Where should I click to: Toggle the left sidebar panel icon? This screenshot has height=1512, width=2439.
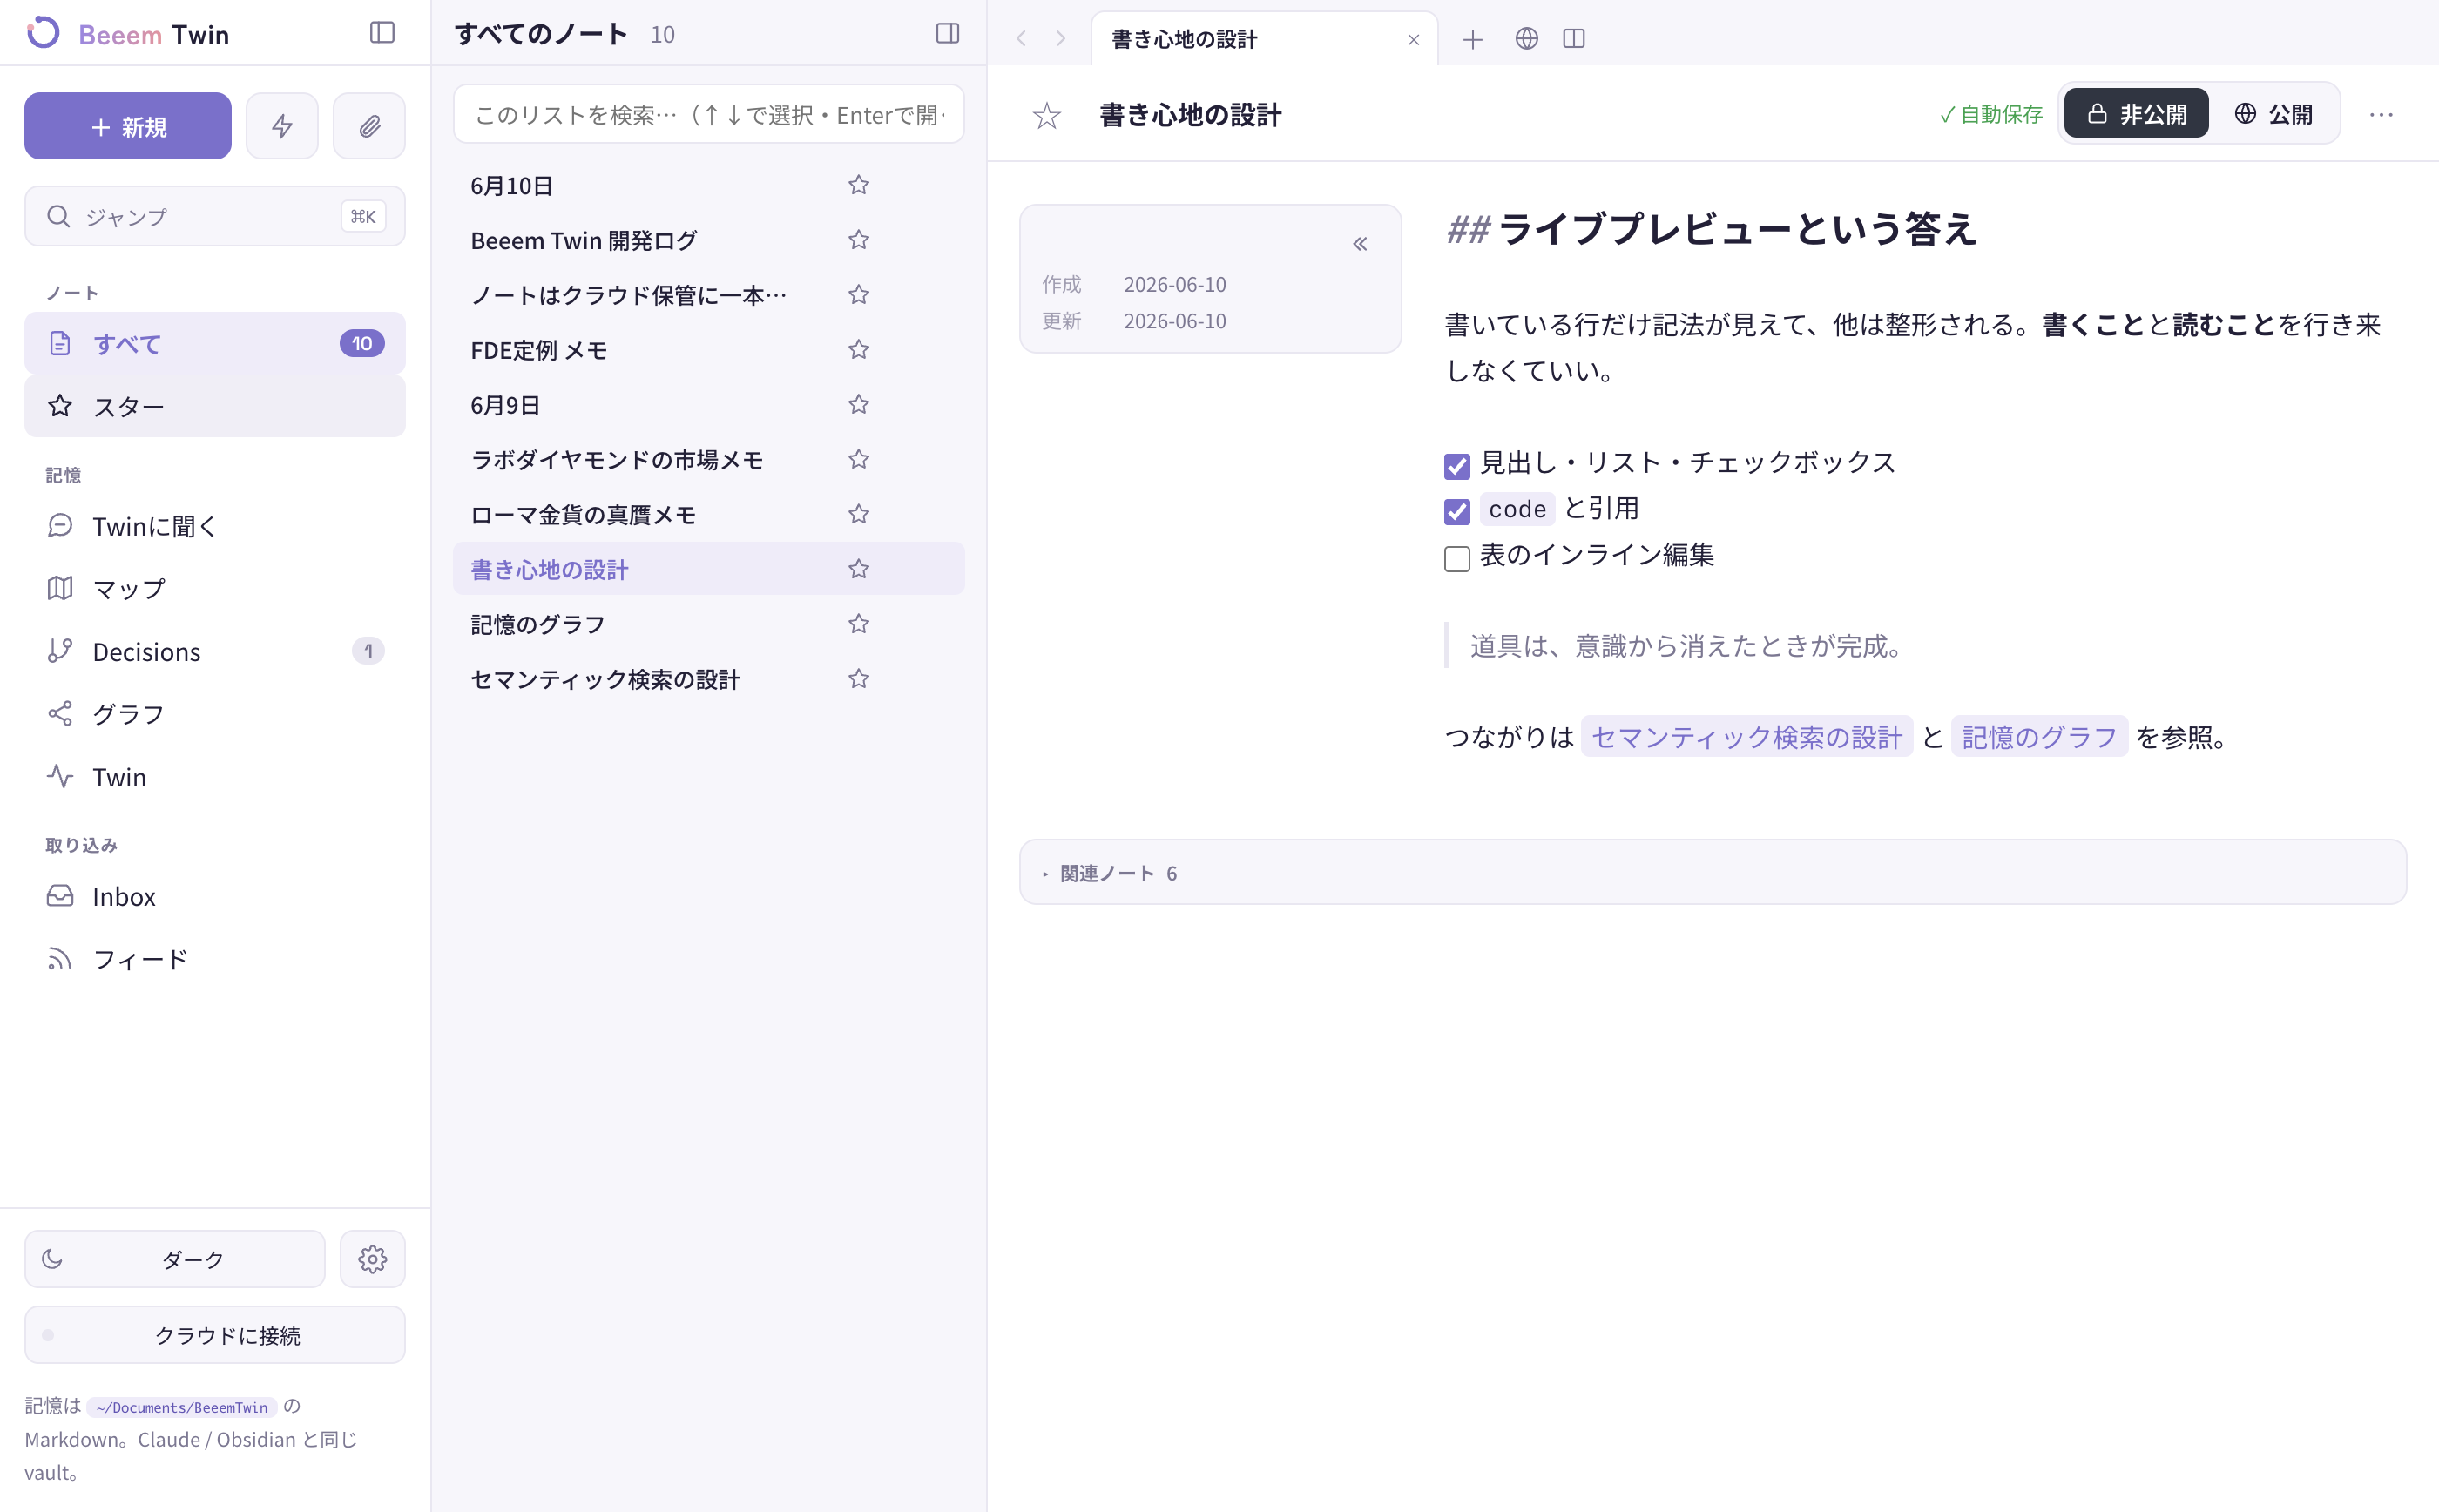[382, 33]
